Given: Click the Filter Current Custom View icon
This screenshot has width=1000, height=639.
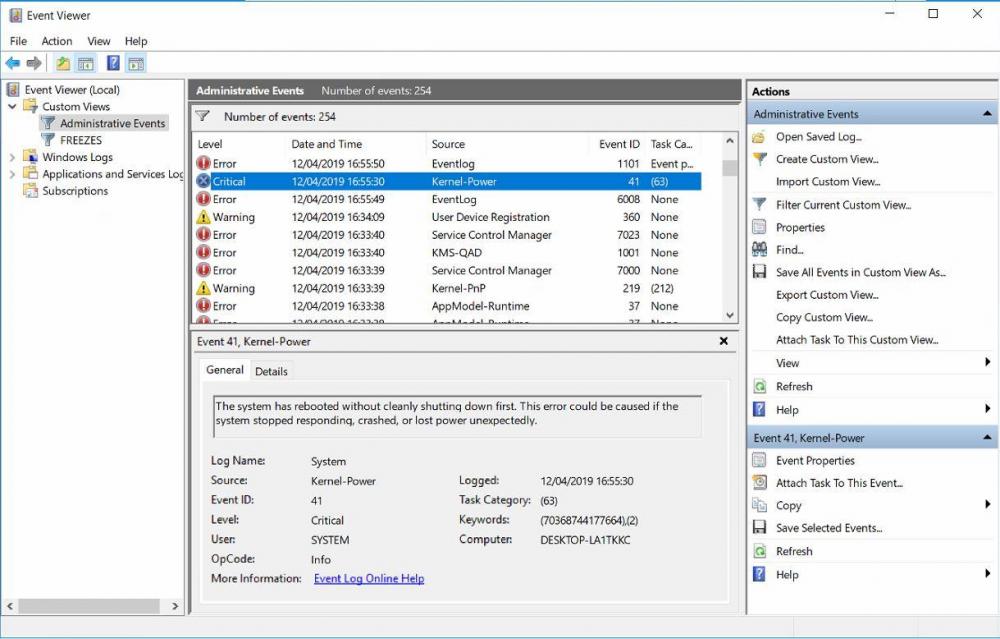Looking at the screenshot, I should coord(759,205).
